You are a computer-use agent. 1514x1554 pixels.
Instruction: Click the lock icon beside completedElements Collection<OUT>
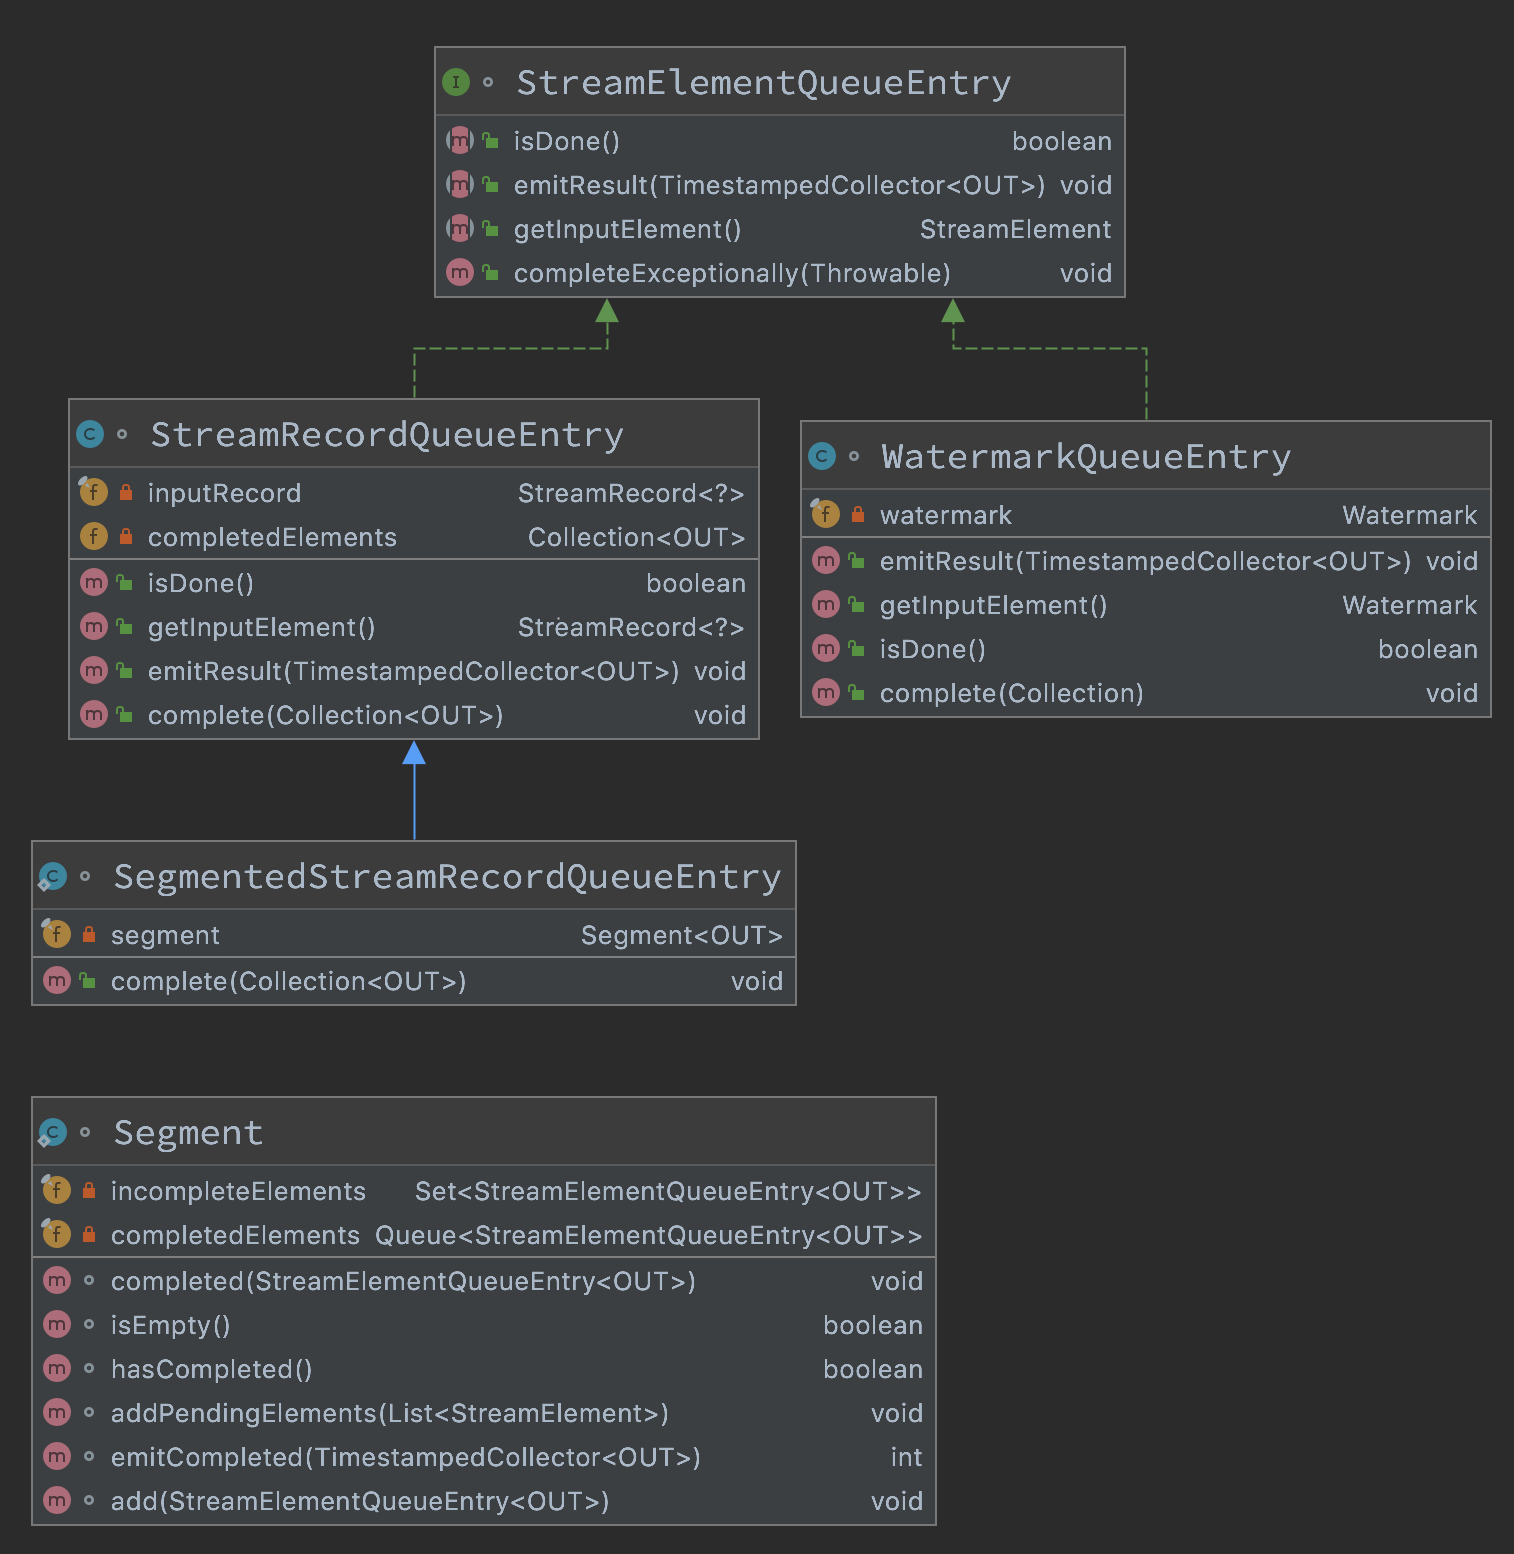pos(126,537)
